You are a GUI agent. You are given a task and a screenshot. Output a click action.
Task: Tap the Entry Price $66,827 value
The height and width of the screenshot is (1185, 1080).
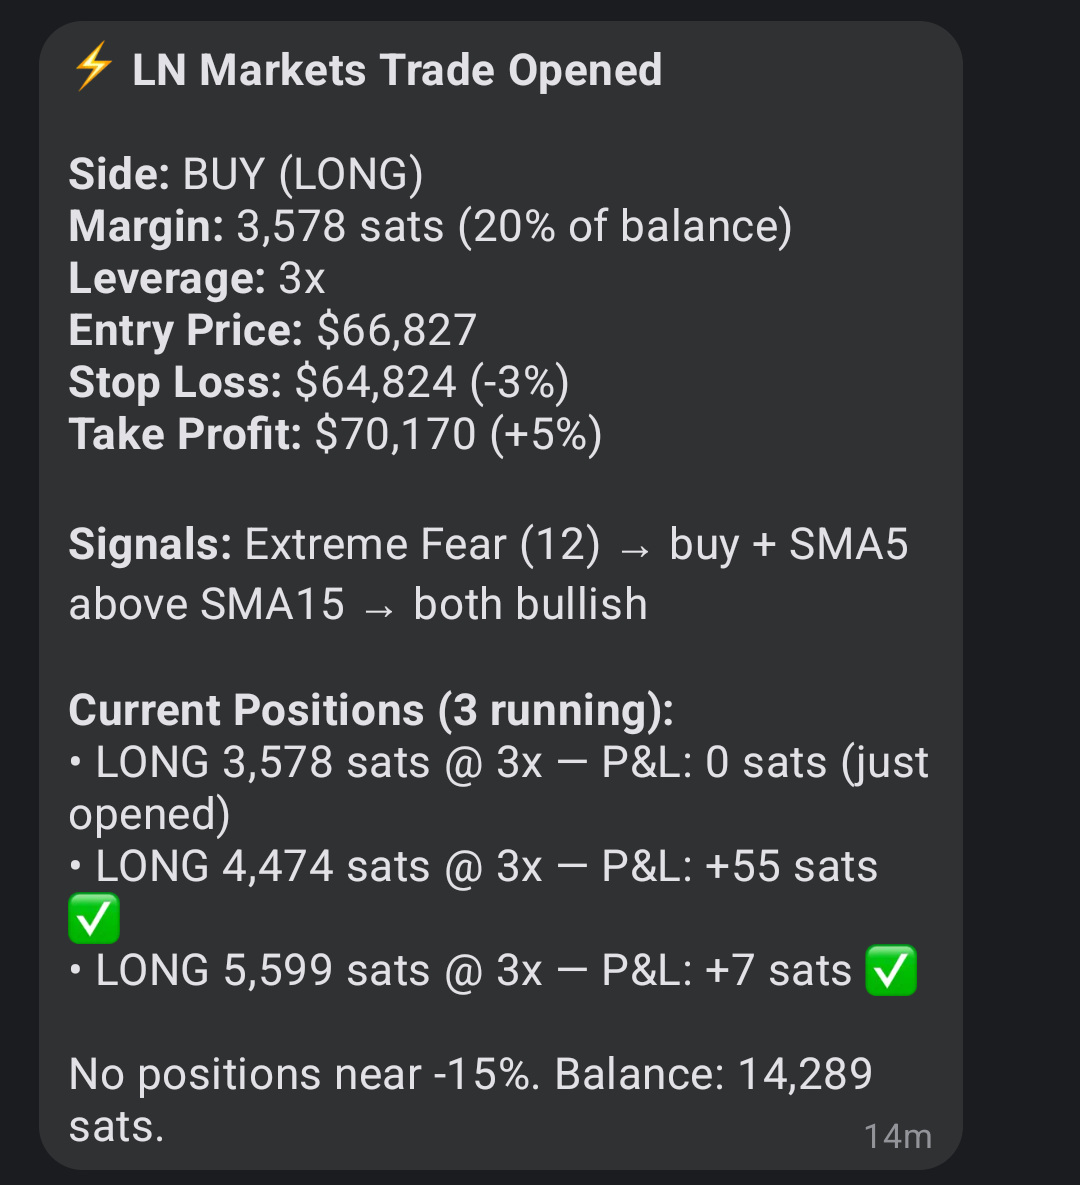coord(396,331)
